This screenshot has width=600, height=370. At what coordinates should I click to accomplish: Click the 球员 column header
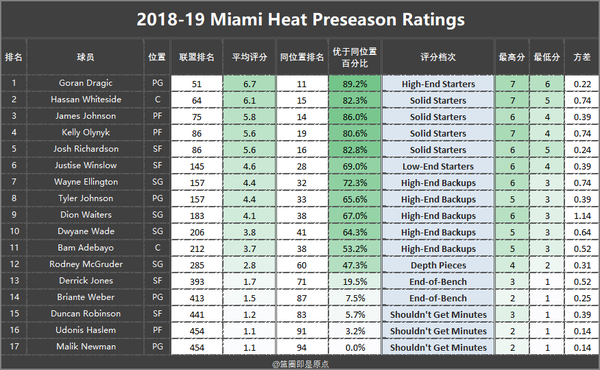click(85, 57)
